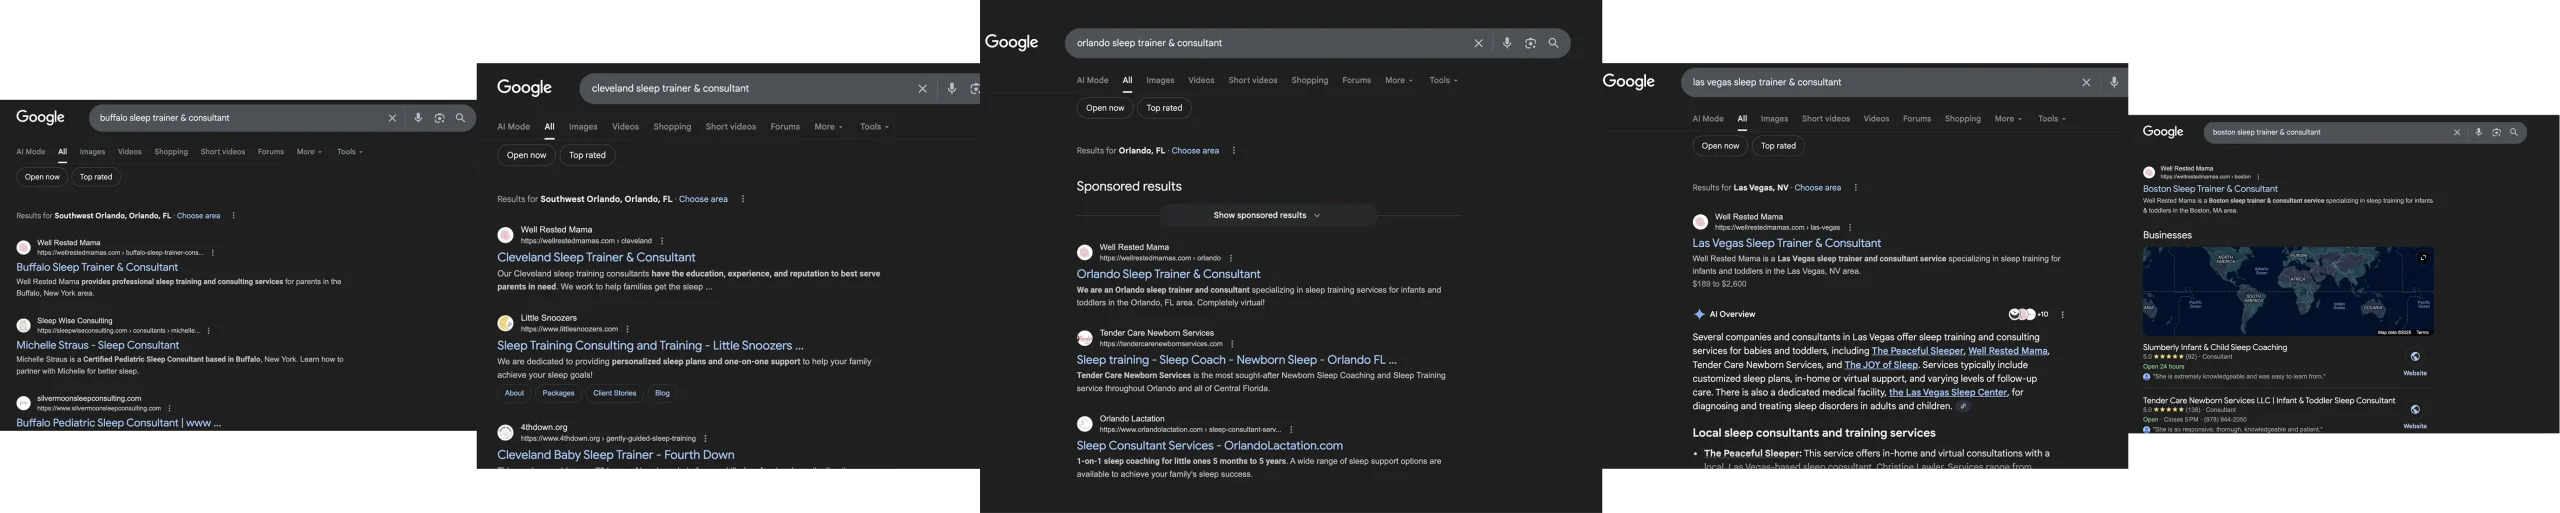Enable Open now filter in las vegas results
This screenshot has height=513, width=2560.
pyautogui.click(x=1720, y=146)
